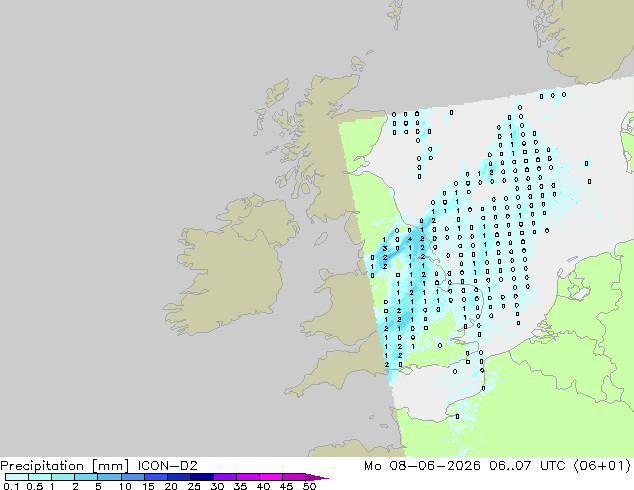Image resolution: width=634 pixels, height=490 pixels.
Task: Click the '0.1' legend scale label
Action: point(11,486)
